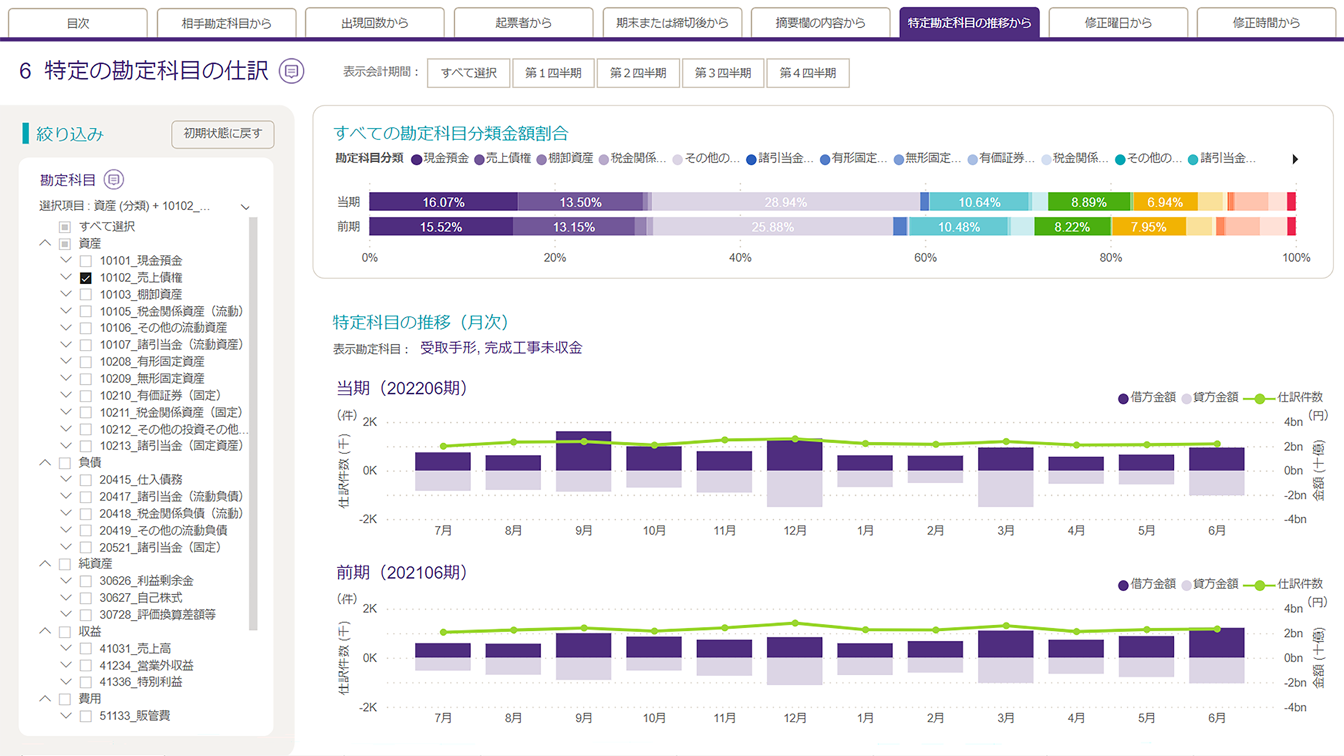Expand the 10210_有価証券（固定） row chevron
This screenshot has width=1344, height=756.
[x=66, y=396]
